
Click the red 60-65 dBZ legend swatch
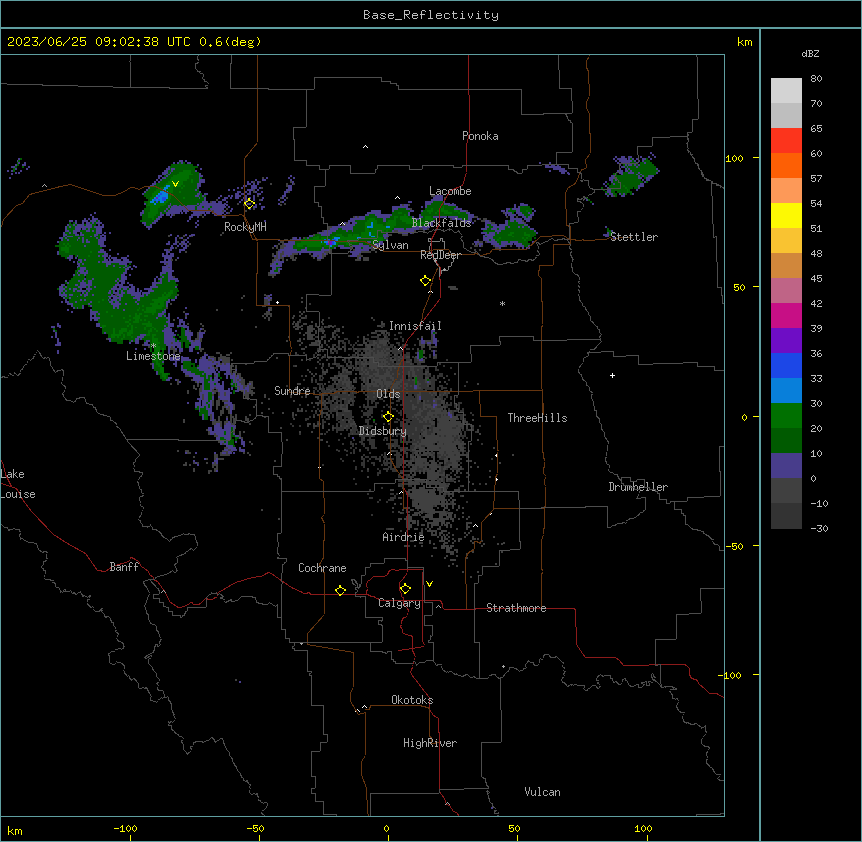786,141
